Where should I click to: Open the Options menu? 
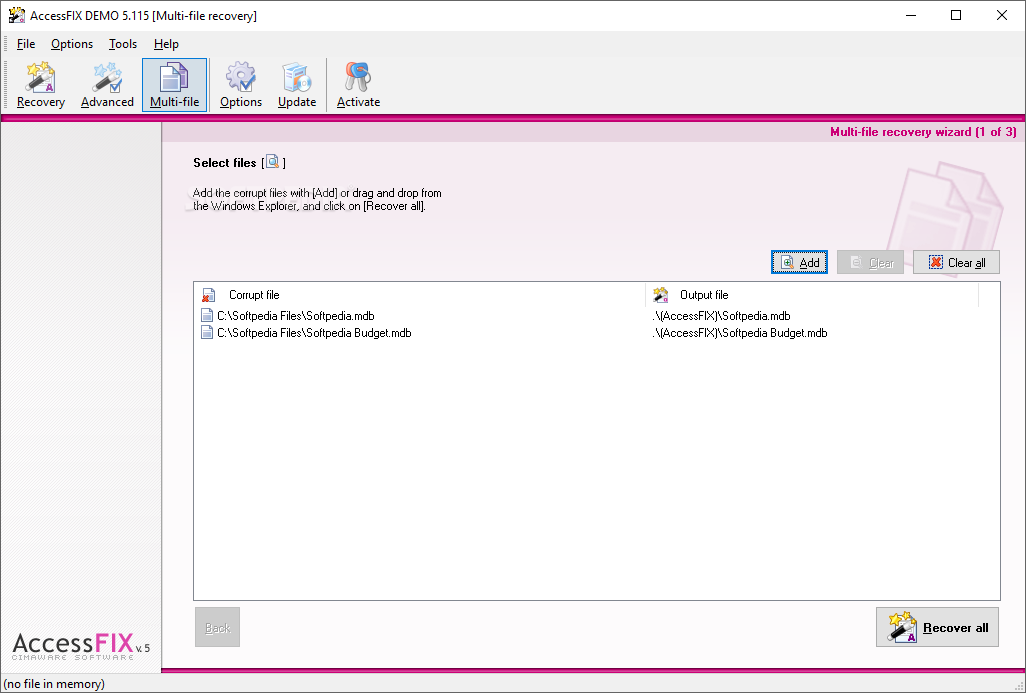click(72, 44)
